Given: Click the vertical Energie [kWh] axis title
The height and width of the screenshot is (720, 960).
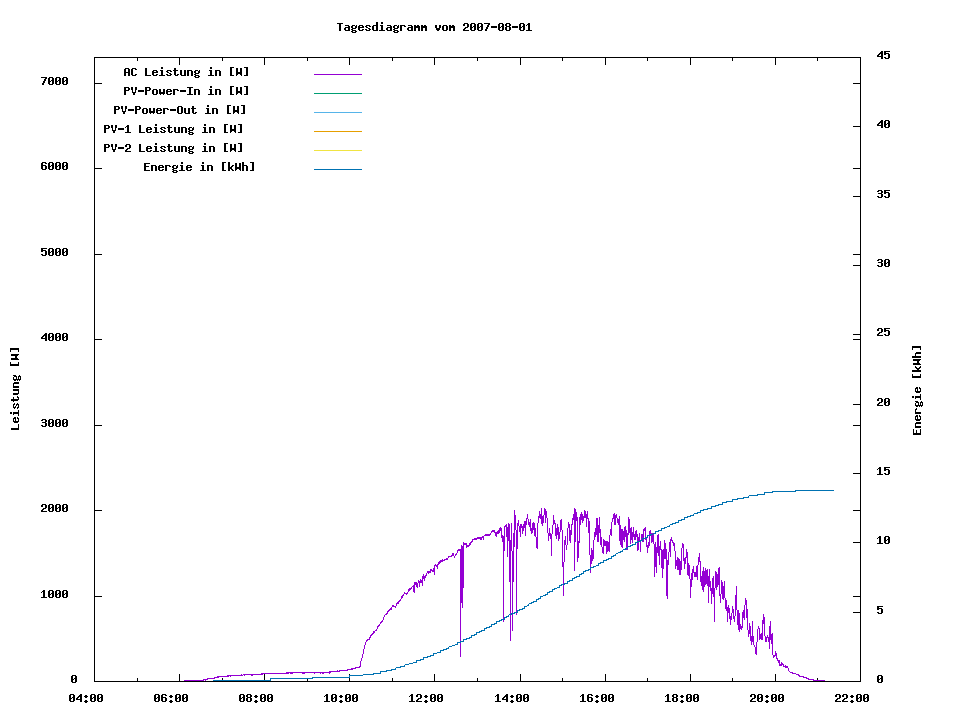Looking at the screenshot, I should (917, 390).
